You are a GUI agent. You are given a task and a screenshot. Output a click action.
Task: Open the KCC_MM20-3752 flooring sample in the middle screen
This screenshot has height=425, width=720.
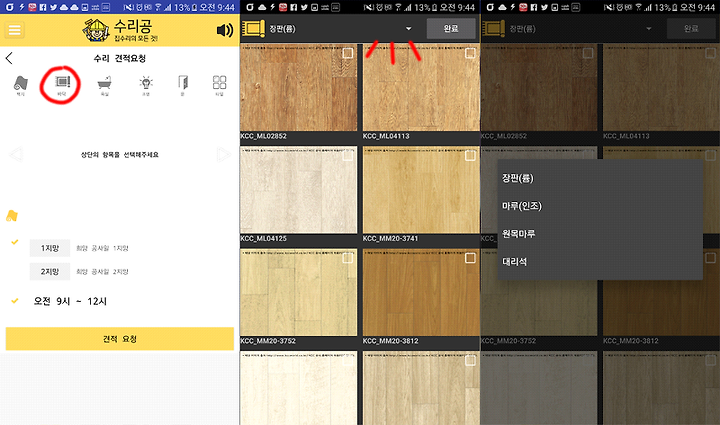click(x=298, y=292)
